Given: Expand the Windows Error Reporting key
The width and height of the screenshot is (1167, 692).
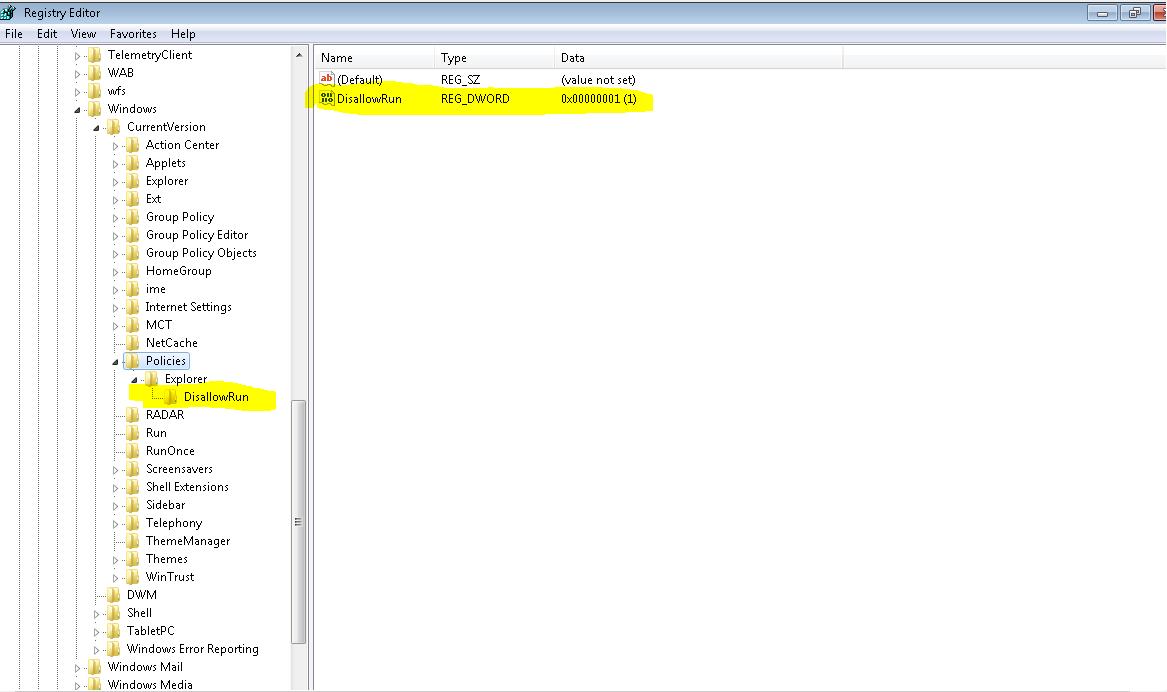Looking at the screenshot, I should pos(96,650).
